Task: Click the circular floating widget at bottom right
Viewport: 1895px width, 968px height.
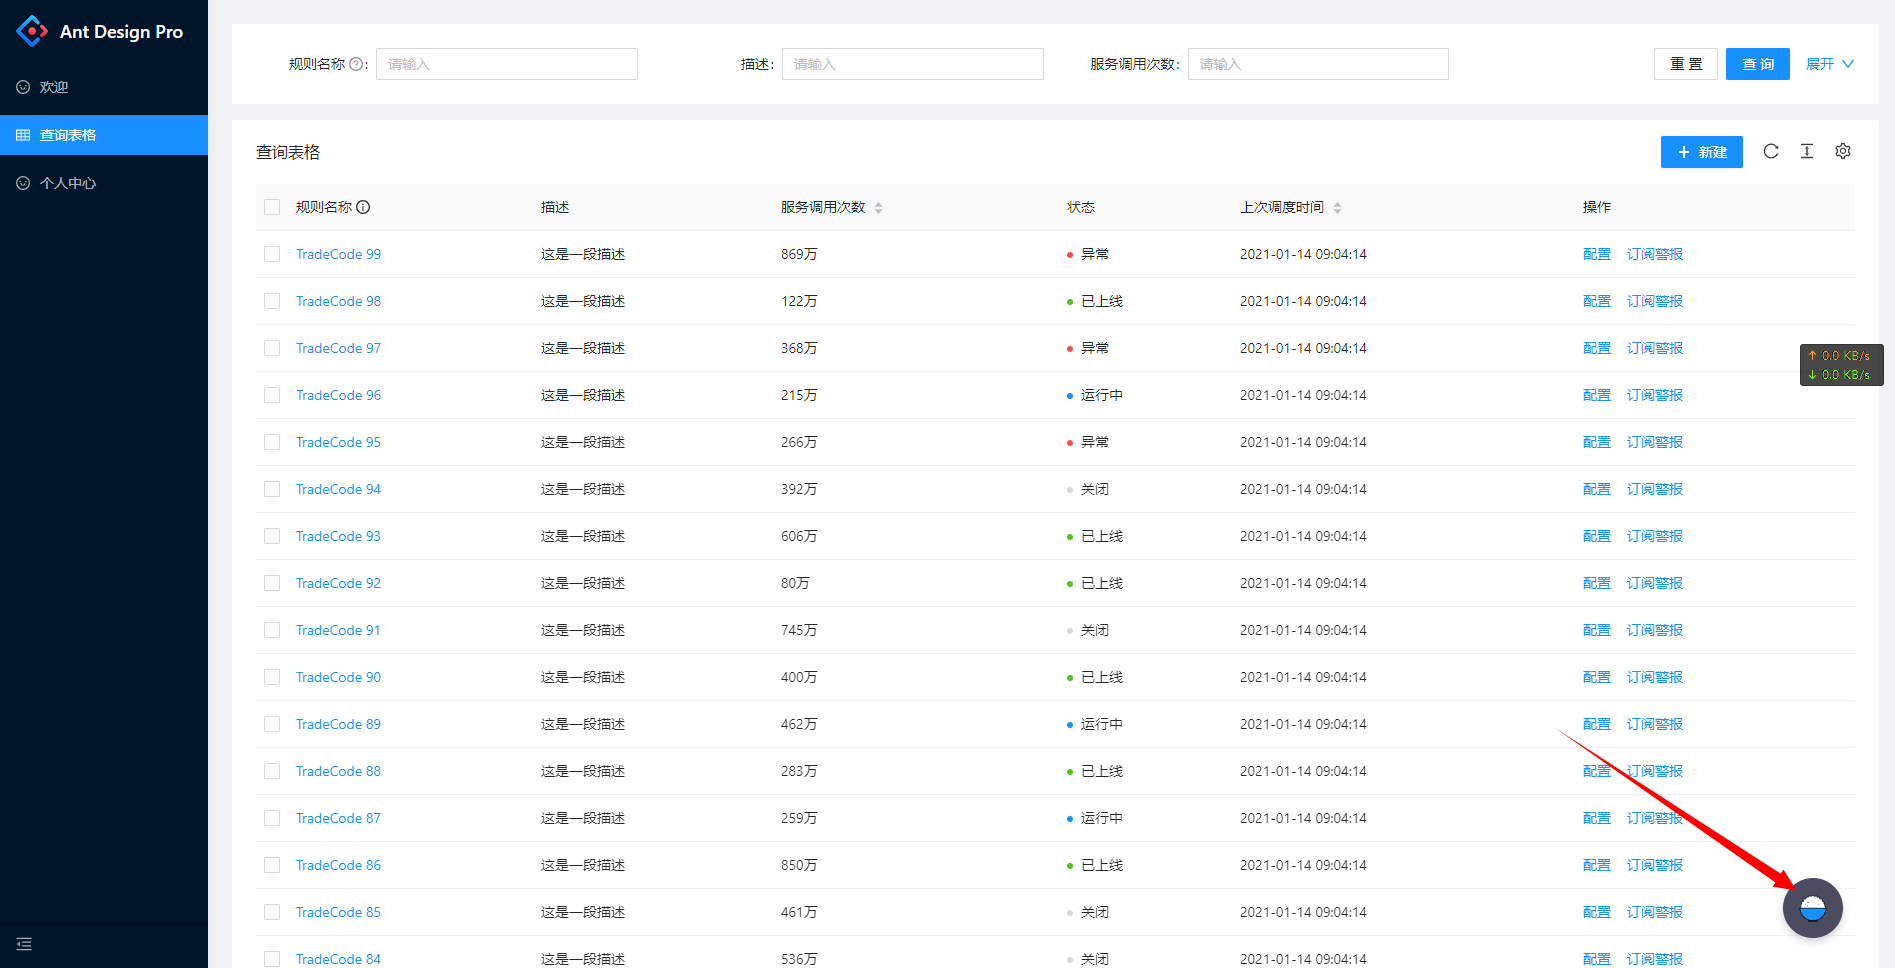Action: [x=1813, y=908]
